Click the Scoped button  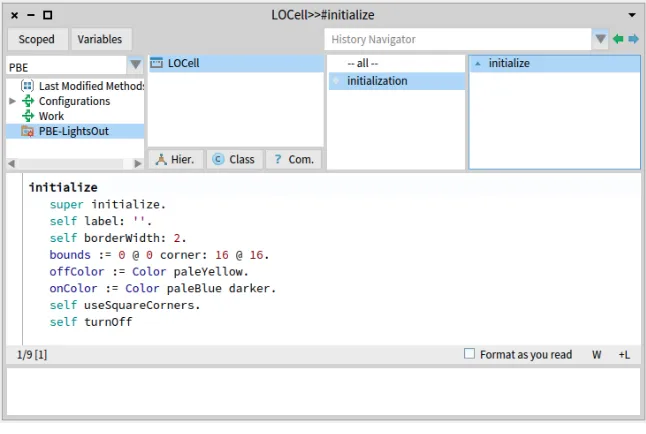tap(37, 39)
